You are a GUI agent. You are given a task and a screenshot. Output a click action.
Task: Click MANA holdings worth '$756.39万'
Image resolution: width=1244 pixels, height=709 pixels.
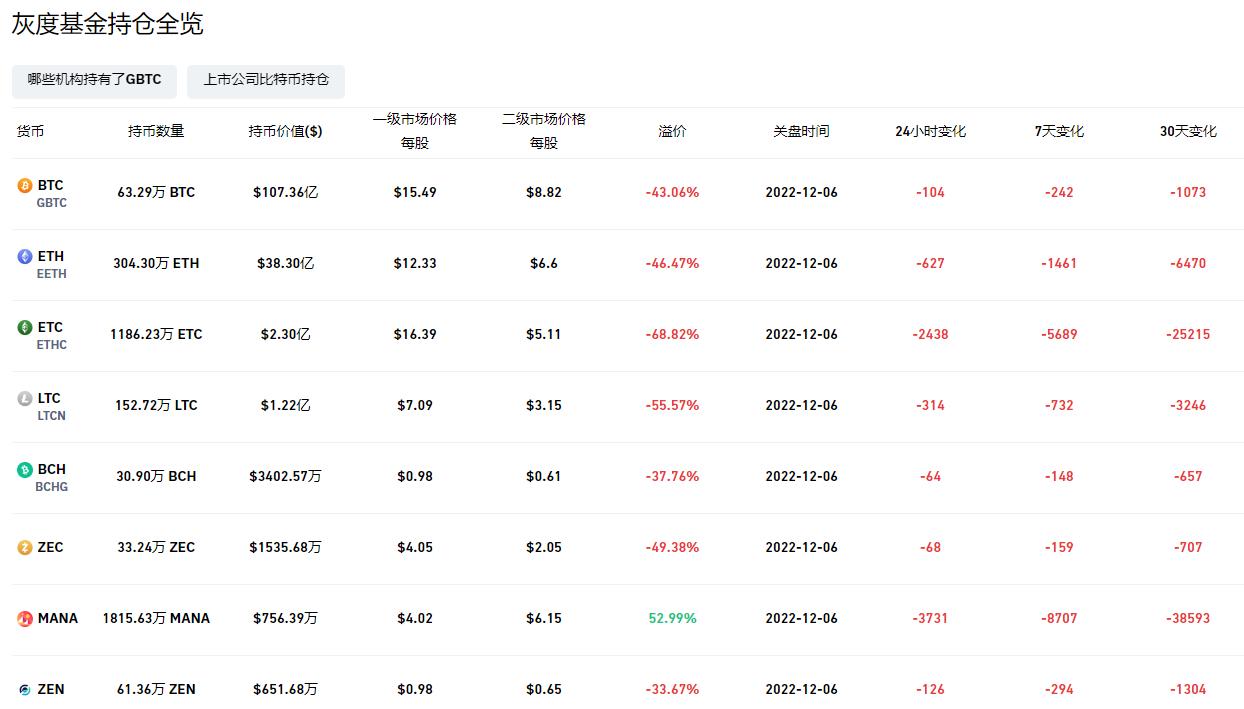point(285,618)
